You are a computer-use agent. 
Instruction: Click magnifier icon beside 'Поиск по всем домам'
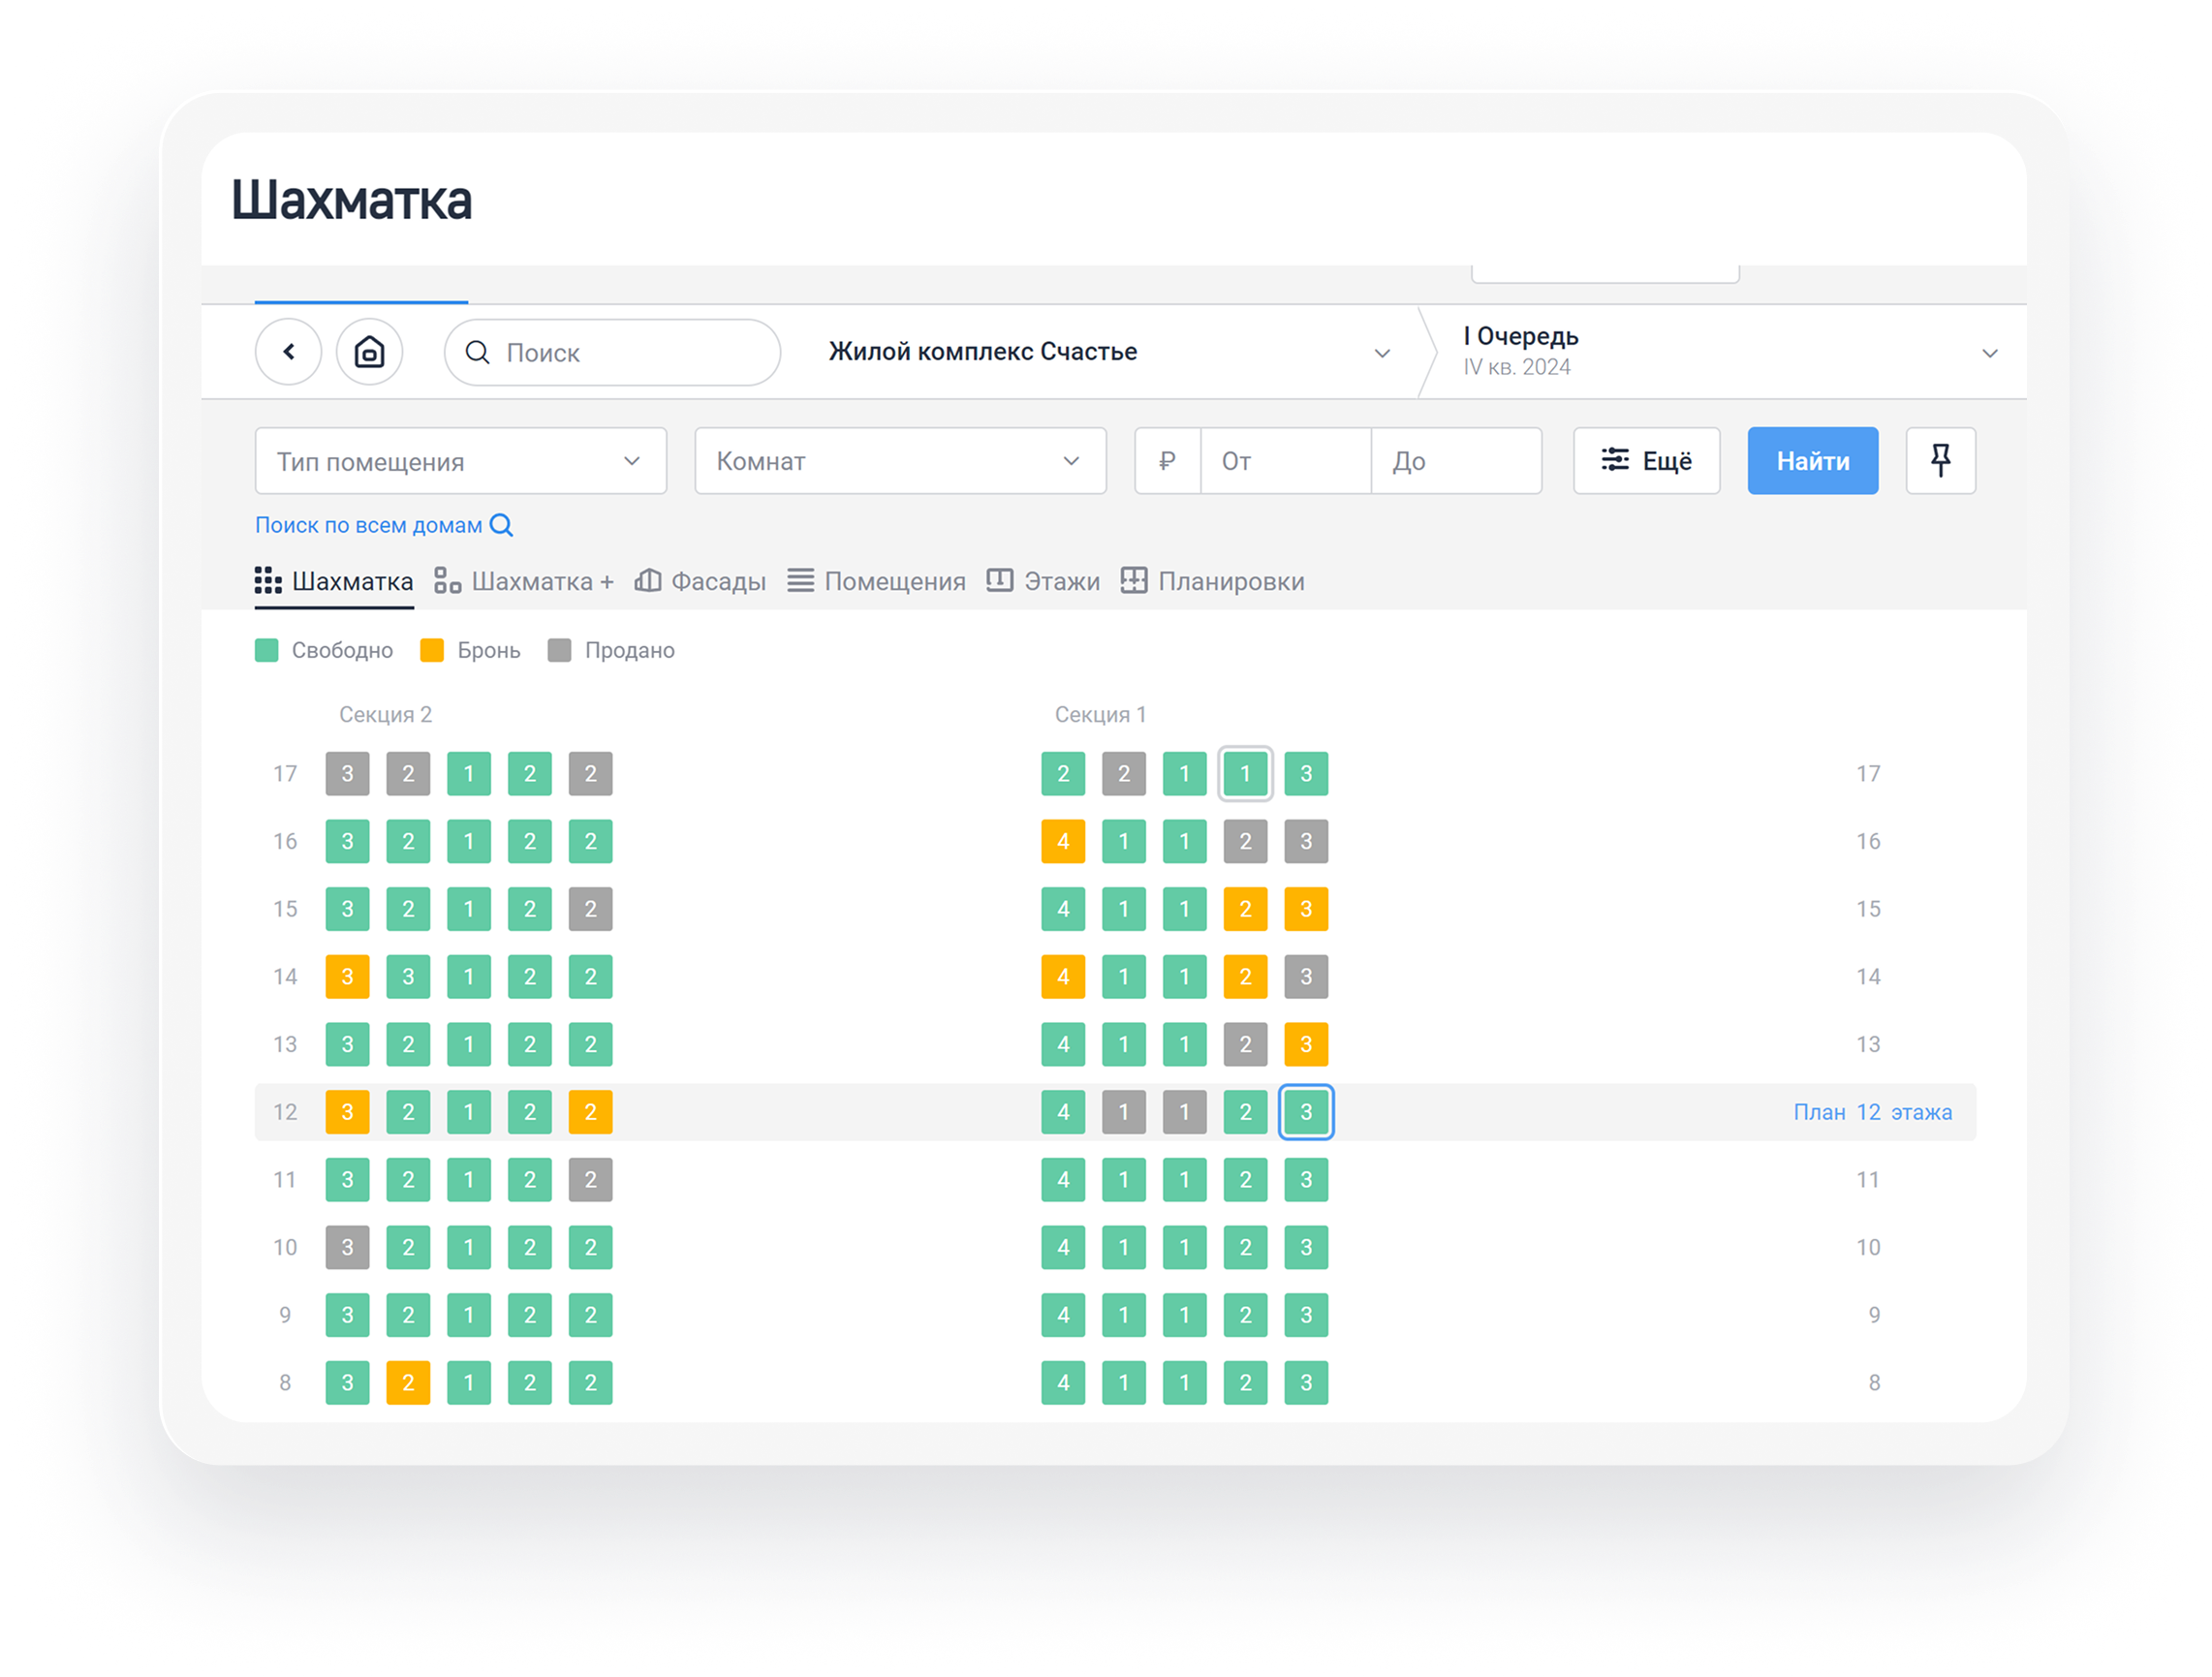[502, 526]
